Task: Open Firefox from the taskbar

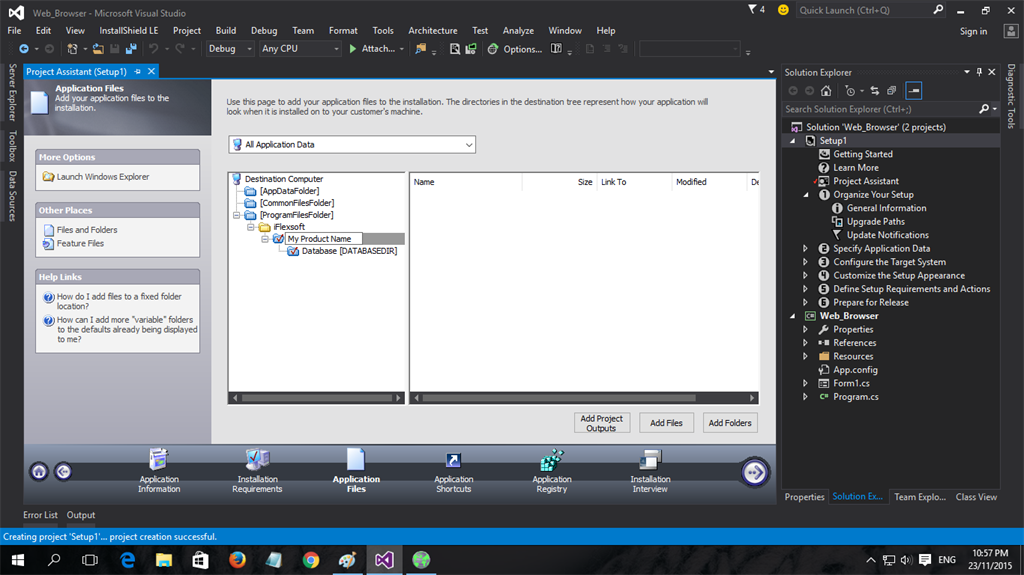Action: [237, 560]
